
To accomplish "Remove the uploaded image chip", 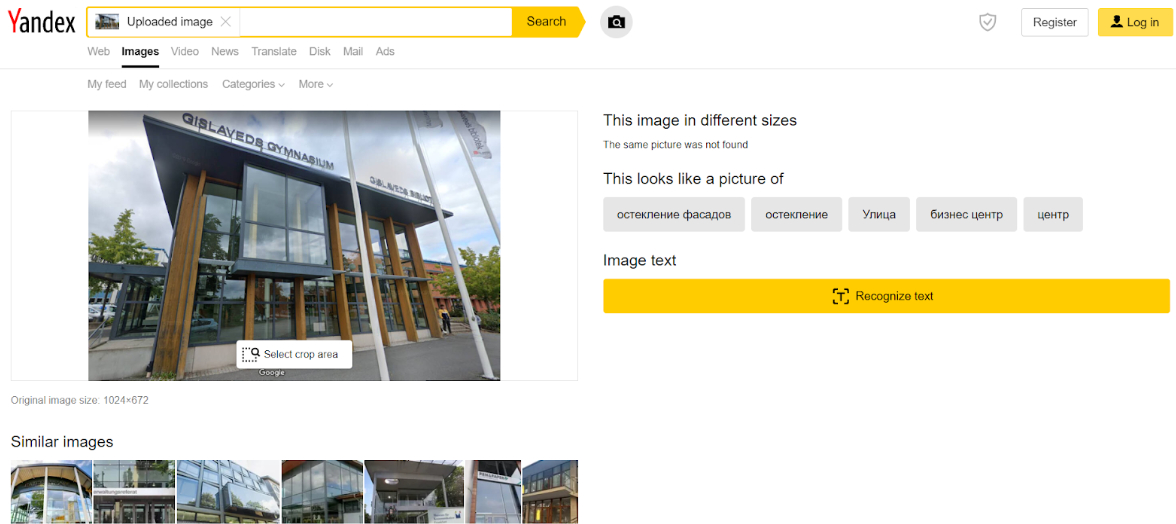I will point(226,22).
